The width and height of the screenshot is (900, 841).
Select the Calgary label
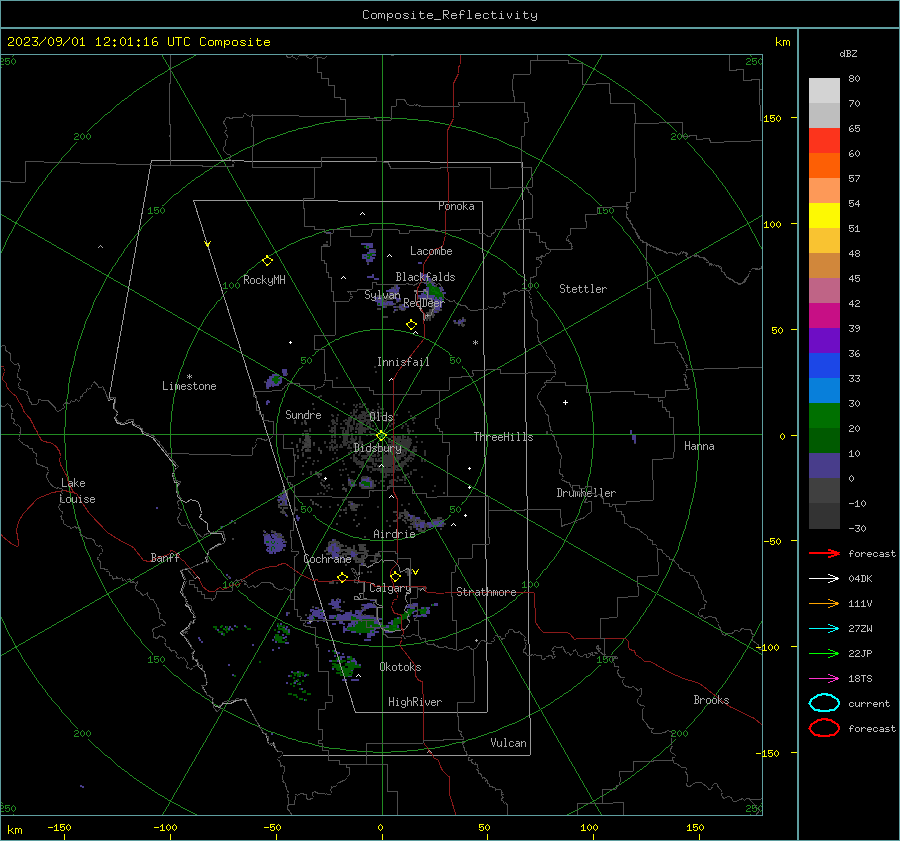tap(390, 588)
